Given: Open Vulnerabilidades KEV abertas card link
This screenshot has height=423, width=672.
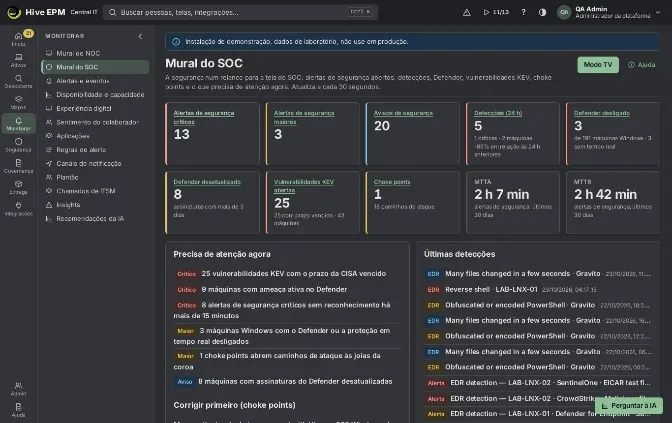Looking at the screenshot, I should pos(303,186).
